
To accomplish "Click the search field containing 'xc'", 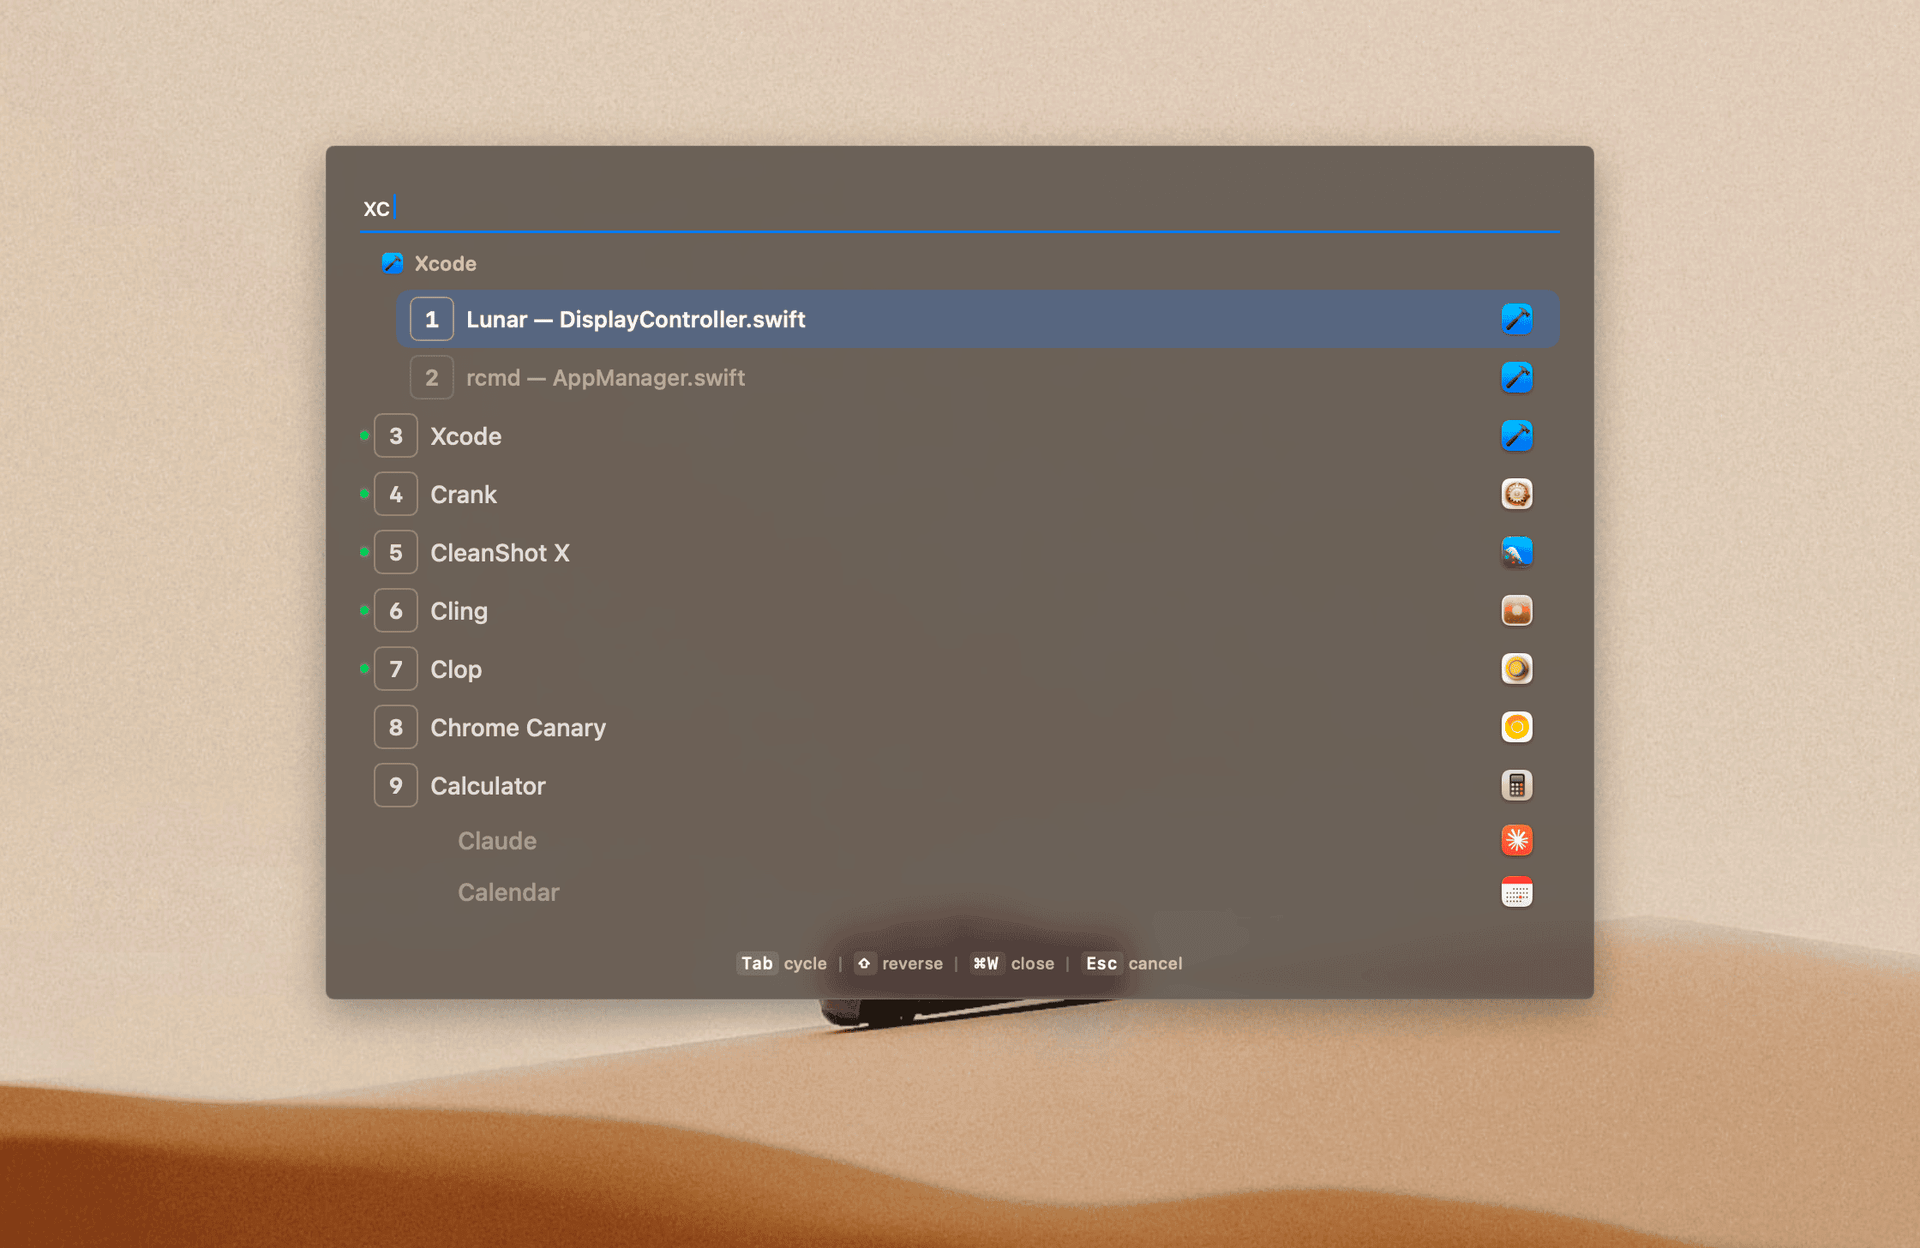I will point(958,208).
